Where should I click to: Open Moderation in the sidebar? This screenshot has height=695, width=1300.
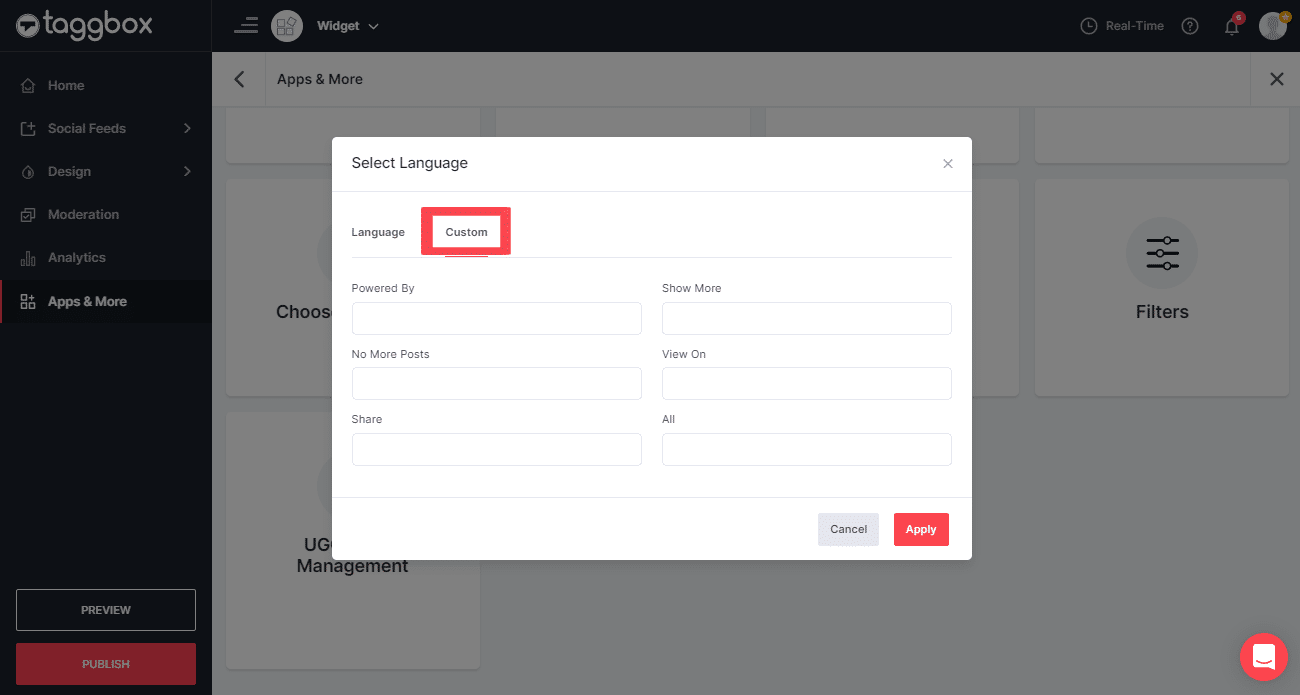tap(83, 214)
